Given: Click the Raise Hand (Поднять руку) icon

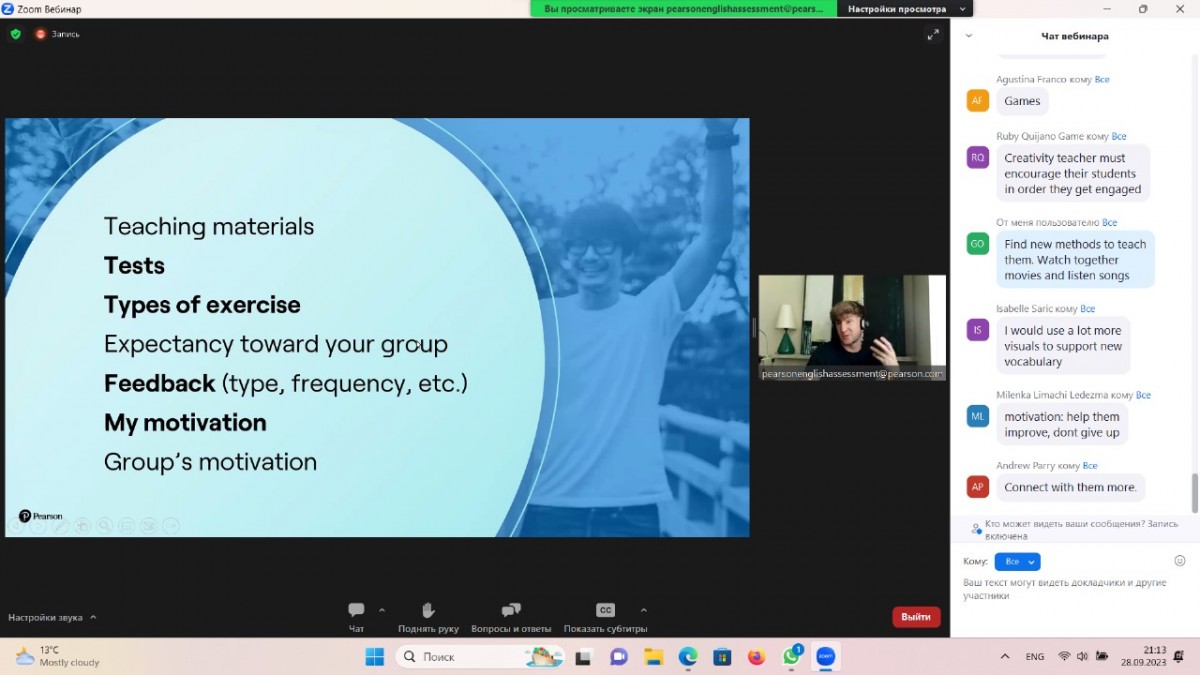Looking at the screenshot, I should 428,611.
